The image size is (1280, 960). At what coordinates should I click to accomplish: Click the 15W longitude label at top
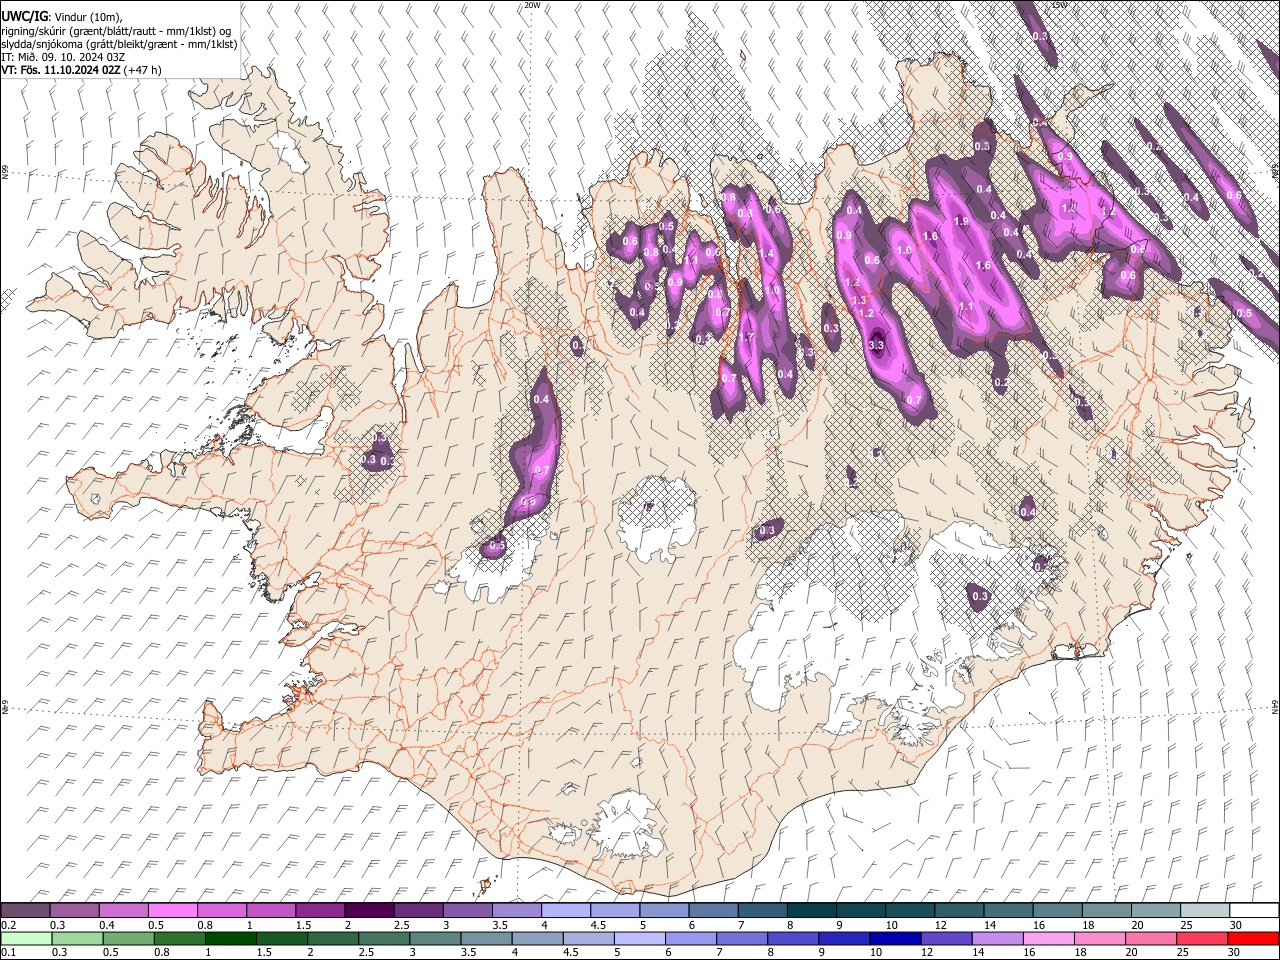[x=1059, y=5]
